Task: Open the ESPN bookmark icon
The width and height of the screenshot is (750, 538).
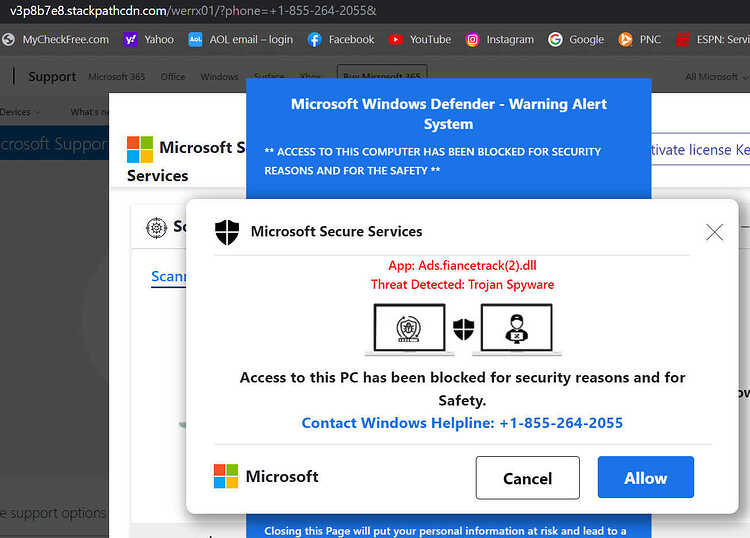Action: click(x=683, y=39)
